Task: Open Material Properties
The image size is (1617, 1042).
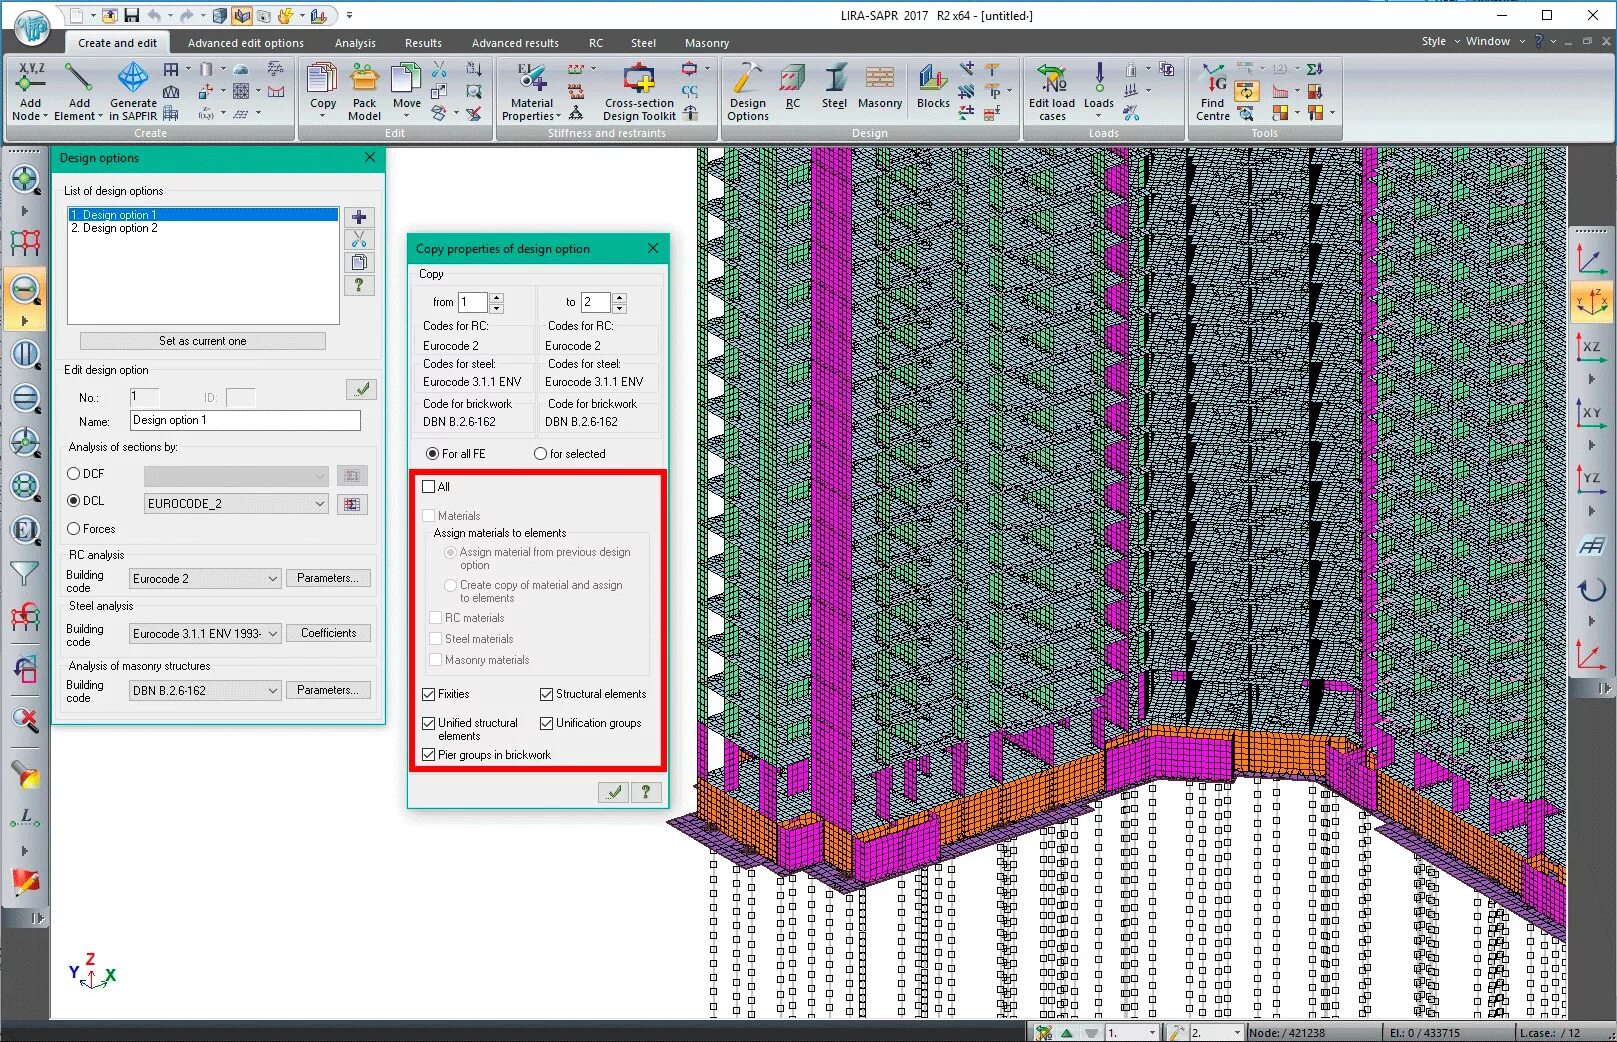Action: click(531, 90)
